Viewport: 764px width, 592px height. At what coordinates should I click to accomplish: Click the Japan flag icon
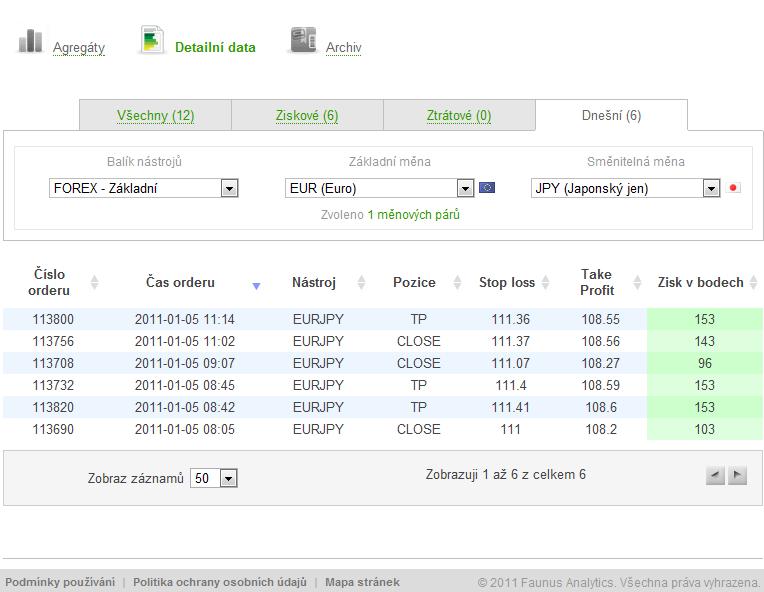coord(733,188)
